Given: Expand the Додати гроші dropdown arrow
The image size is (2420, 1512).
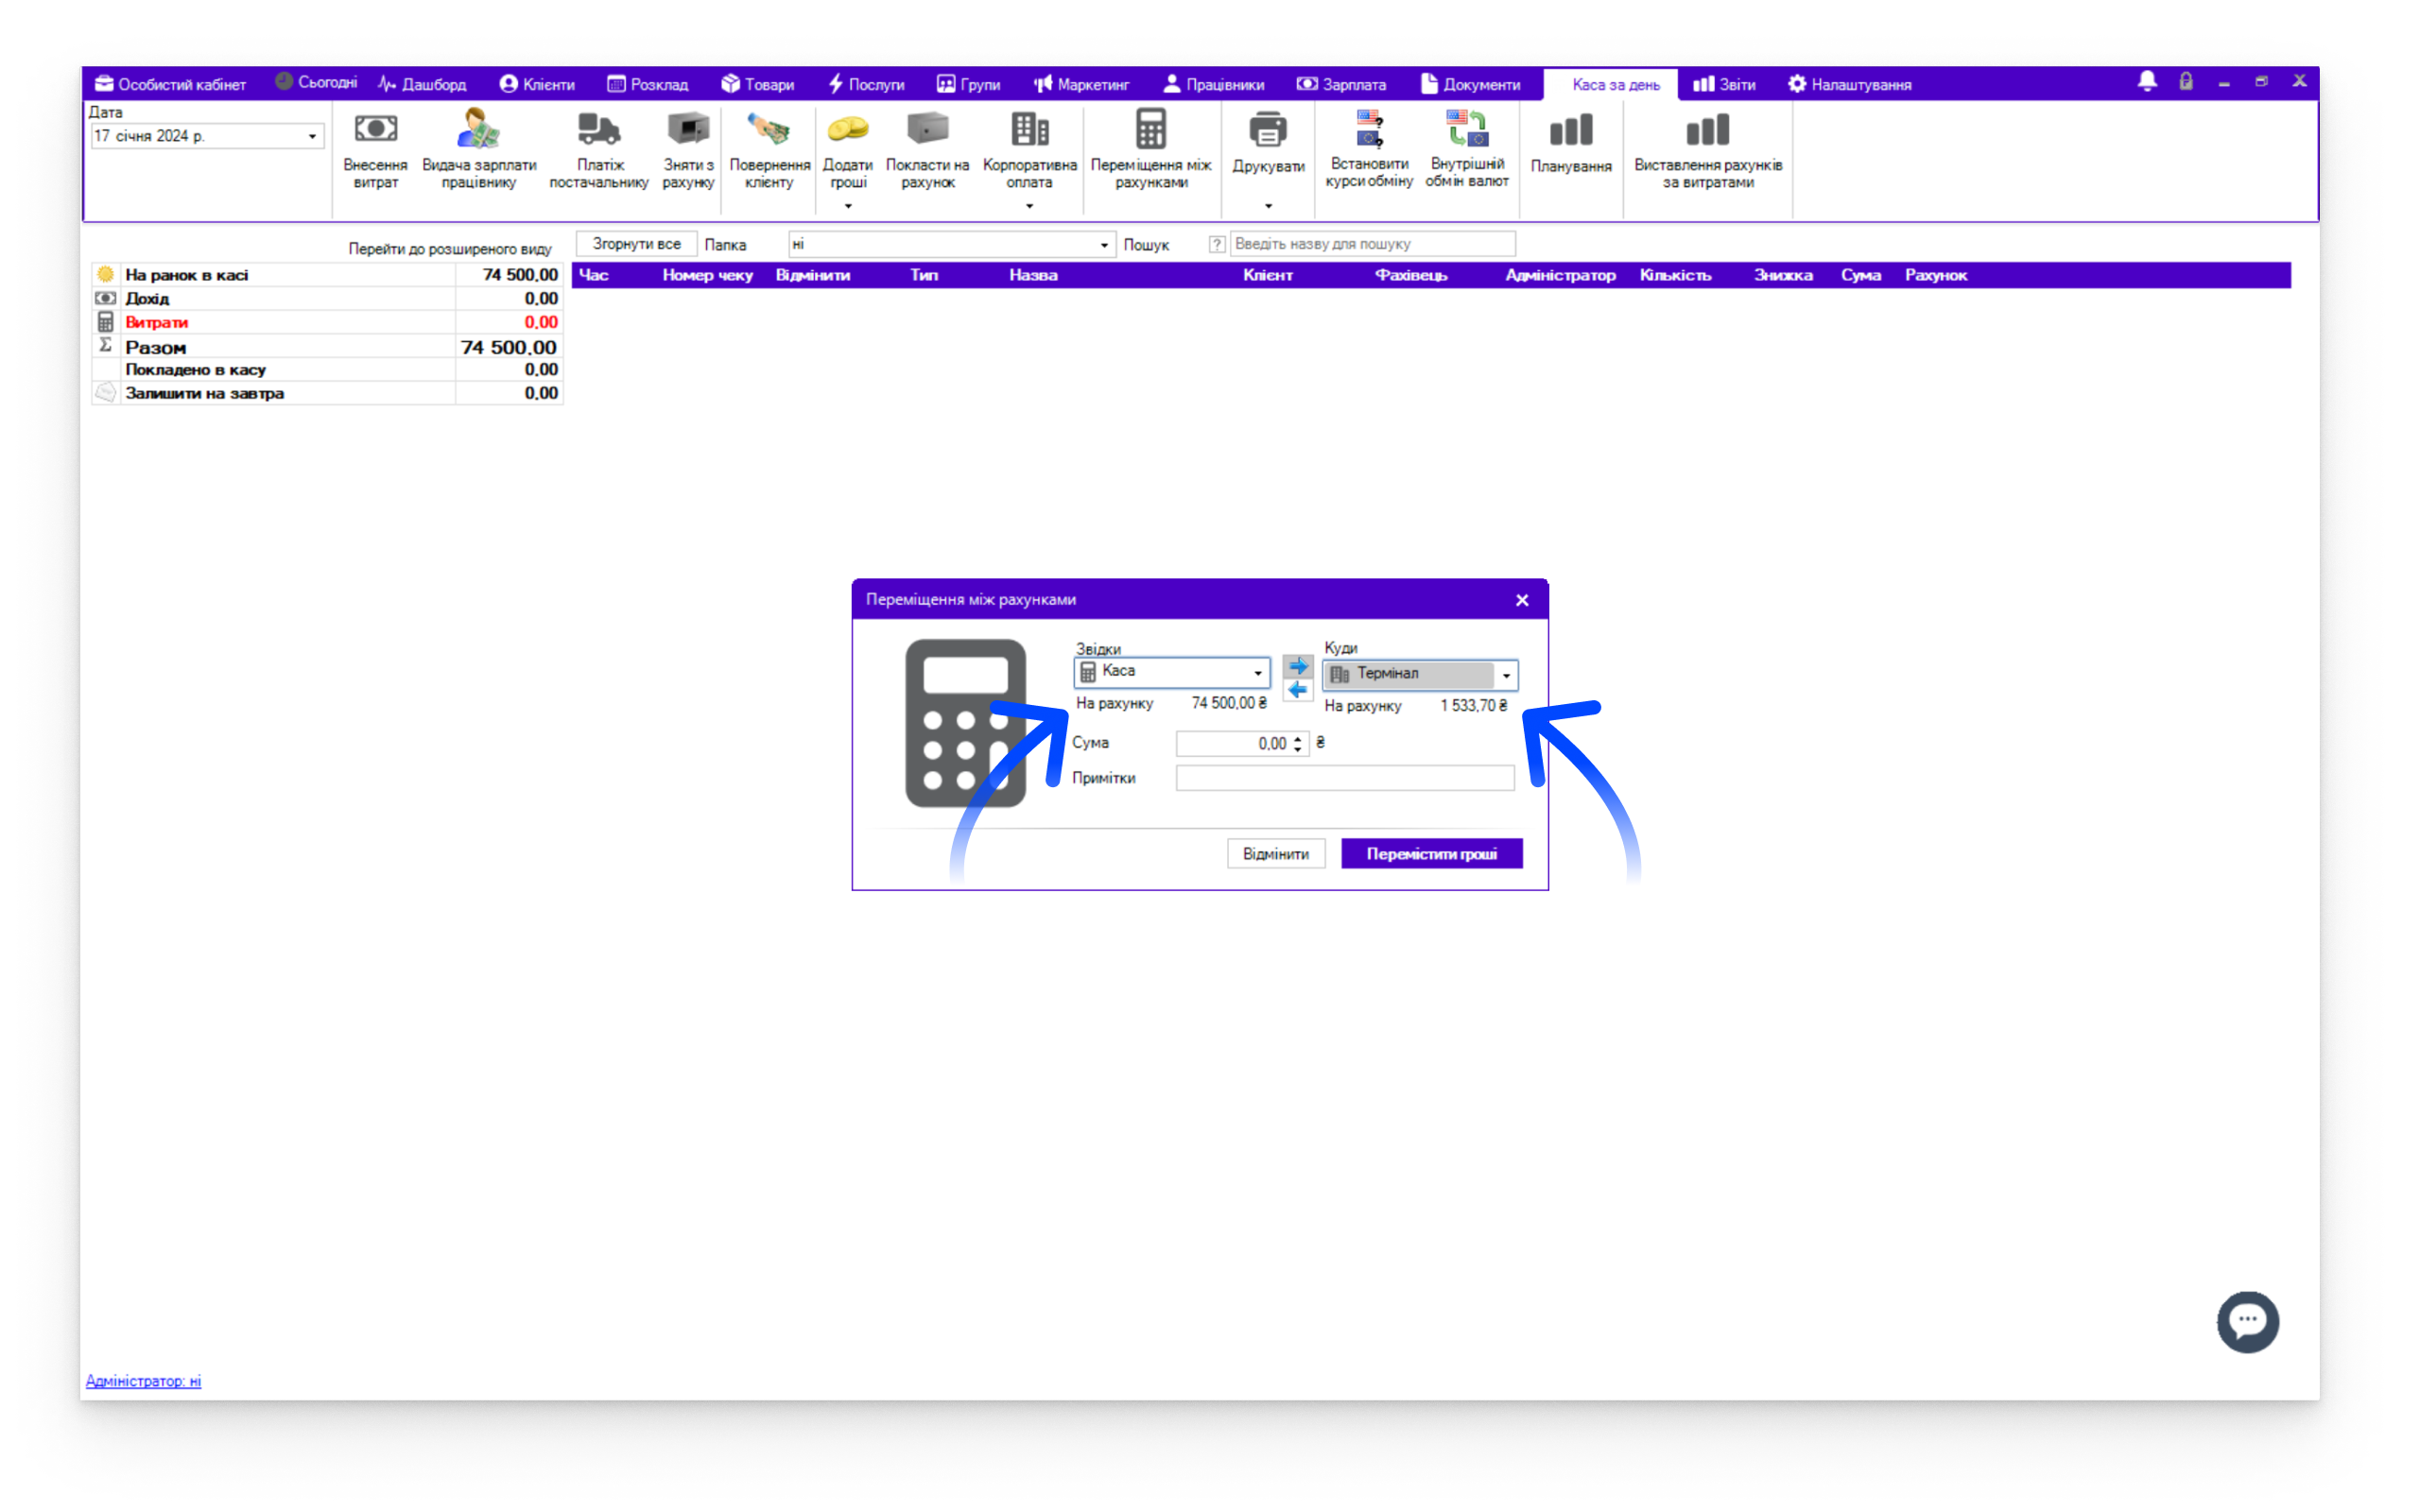Looking at the screenshot, I should point(848,206).
